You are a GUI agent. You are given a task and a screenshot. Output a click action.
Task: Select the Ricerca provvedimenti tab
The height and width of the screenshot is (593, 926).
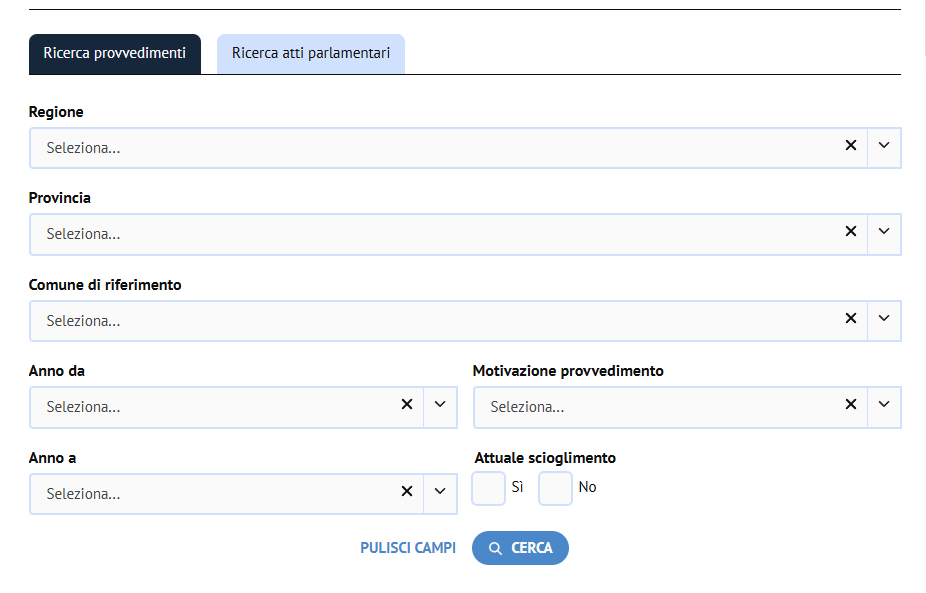point(115,54)
